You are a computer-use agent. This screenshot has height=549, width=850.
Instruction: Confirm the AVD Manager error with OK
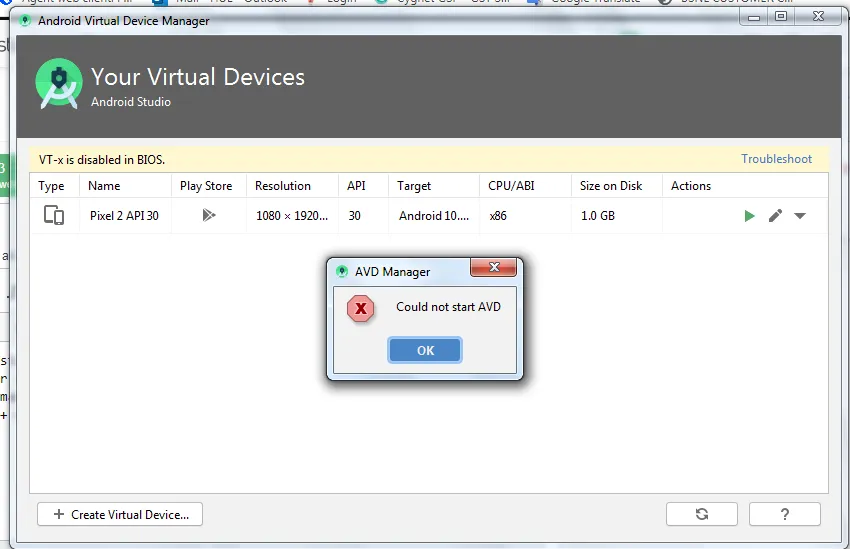425,350
